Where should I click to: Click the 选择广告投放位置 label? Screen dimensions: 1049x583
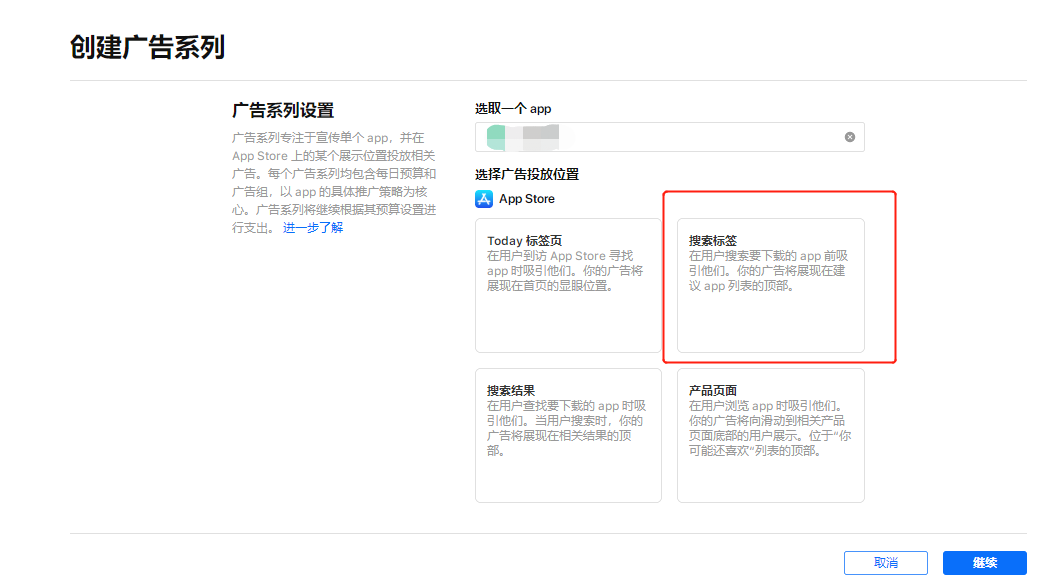(527, 175)
